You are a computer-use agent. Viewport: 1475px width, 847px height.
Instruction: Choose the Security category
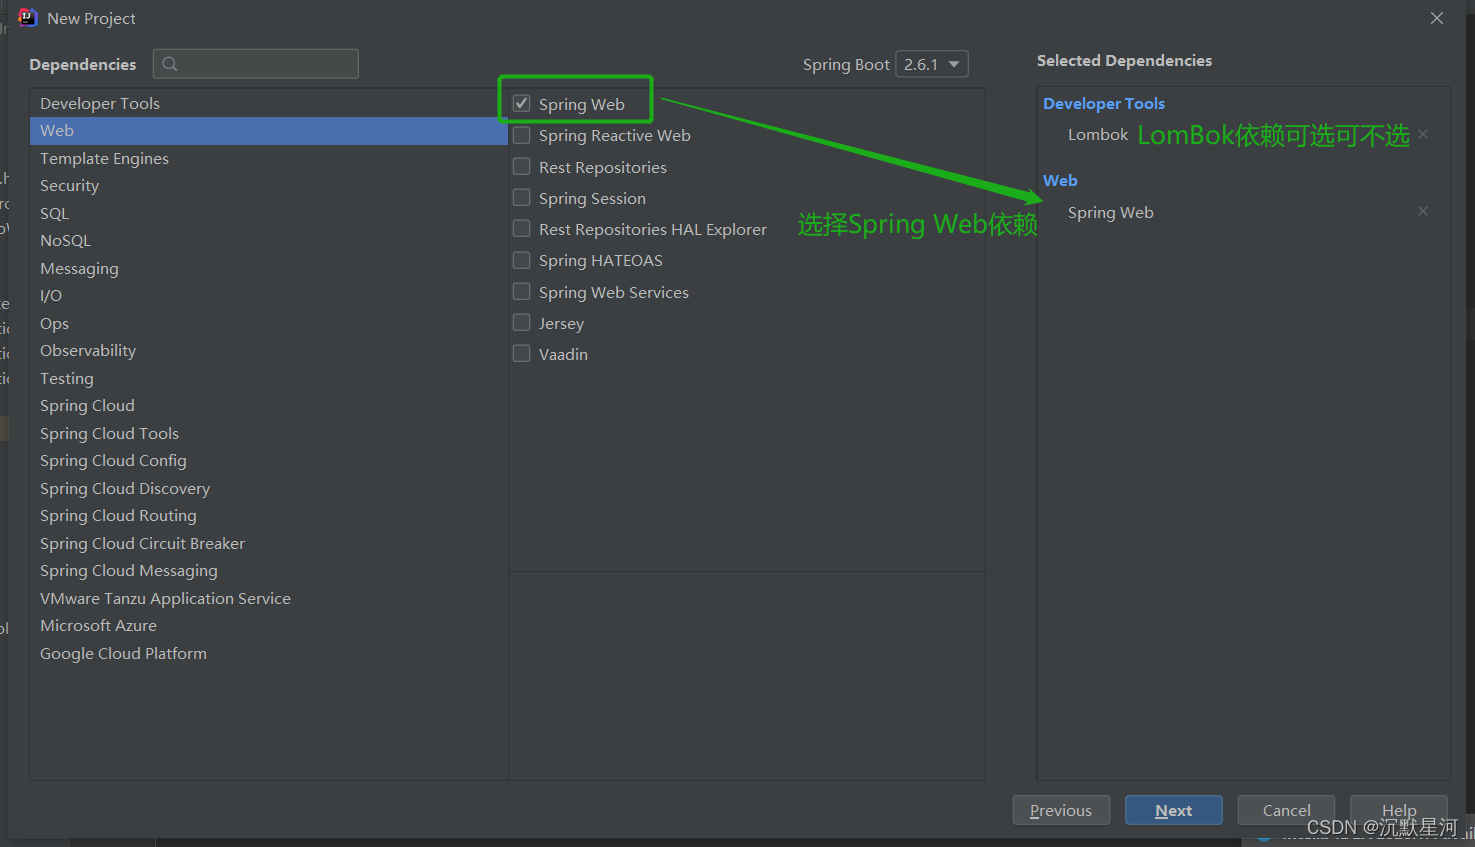point(269,186)
